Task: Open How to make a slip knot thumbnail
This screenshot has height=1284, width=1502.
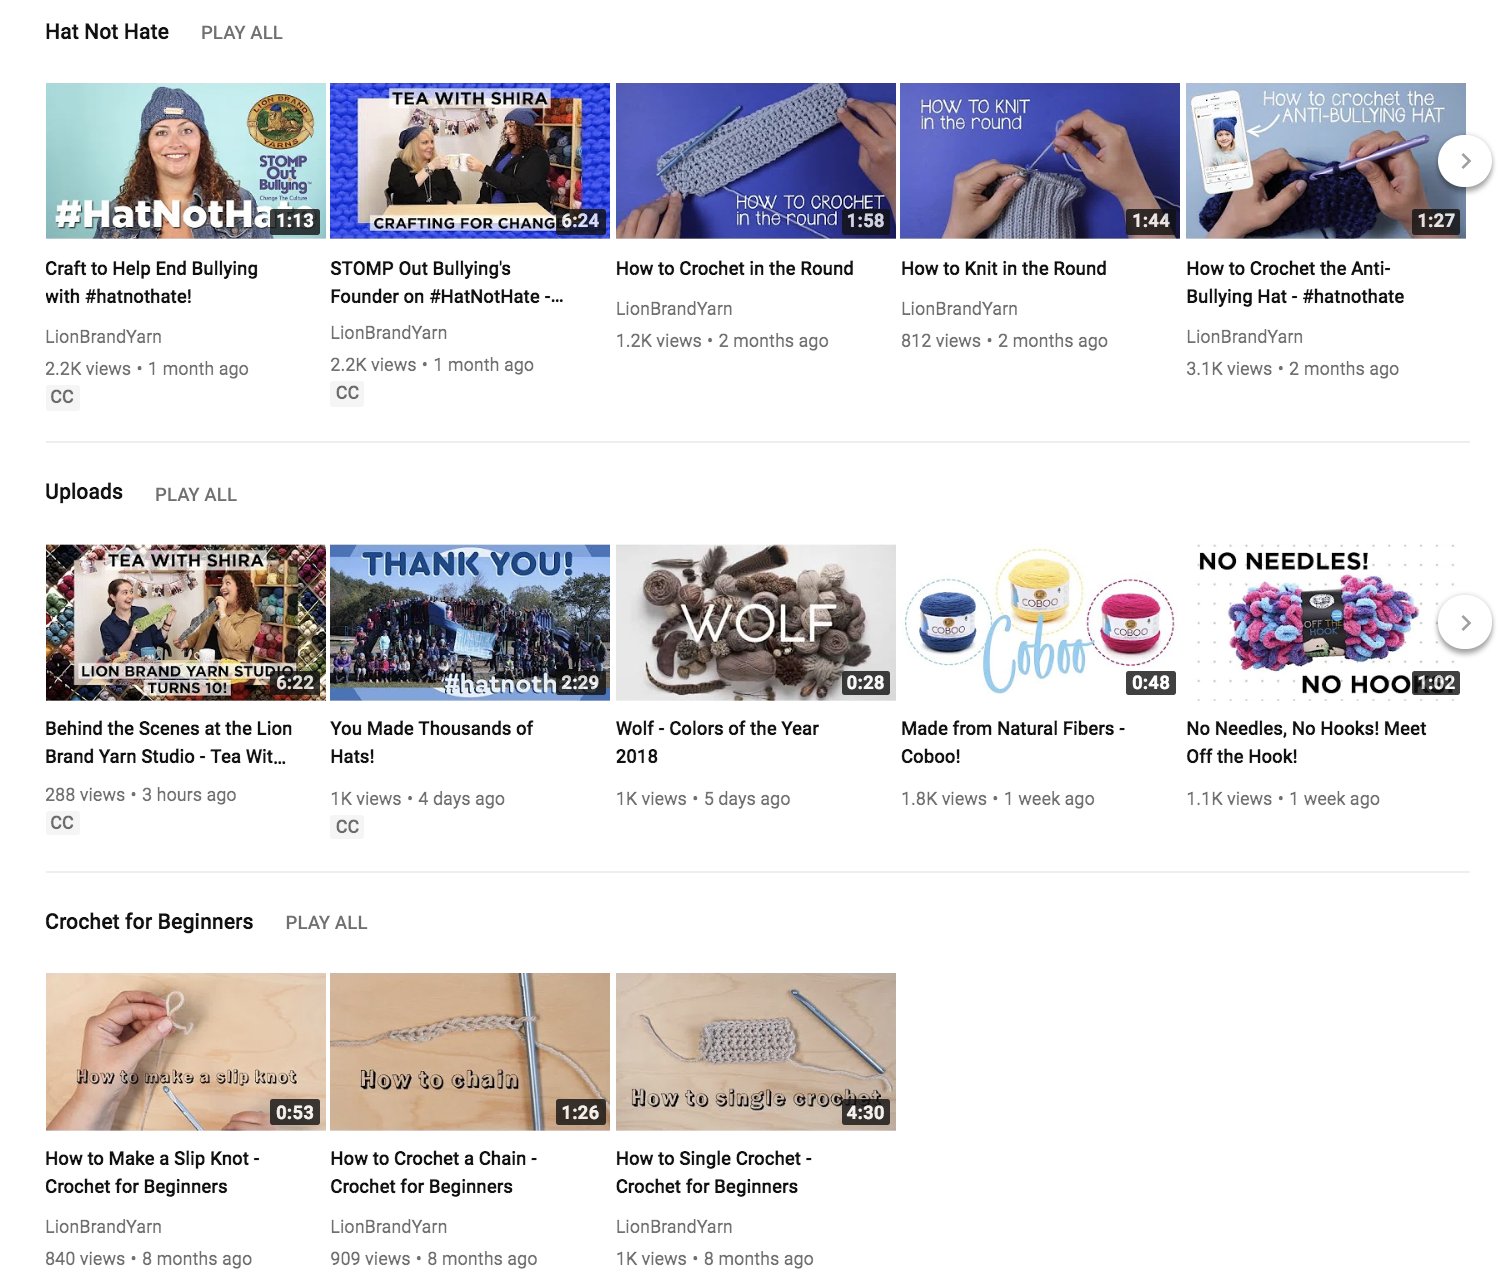Action: pos(186,1052)
